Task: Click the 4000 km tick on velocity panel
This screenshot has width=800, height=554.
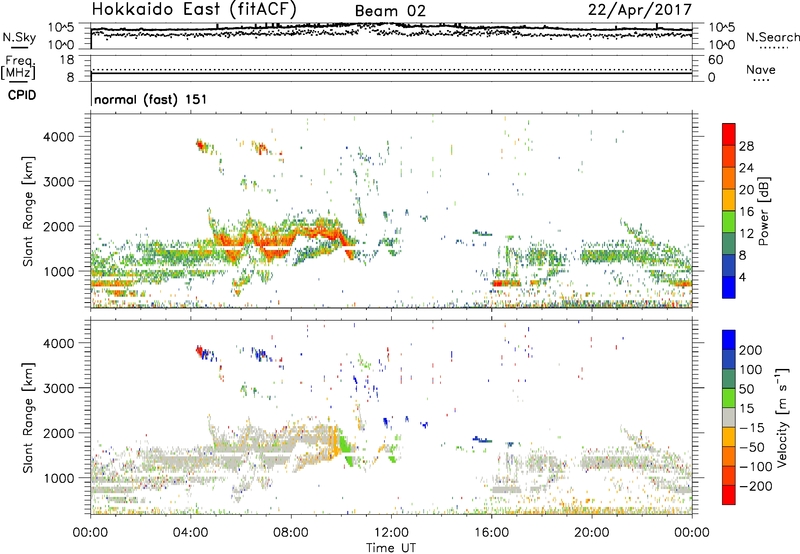Action: click(58, 343)
